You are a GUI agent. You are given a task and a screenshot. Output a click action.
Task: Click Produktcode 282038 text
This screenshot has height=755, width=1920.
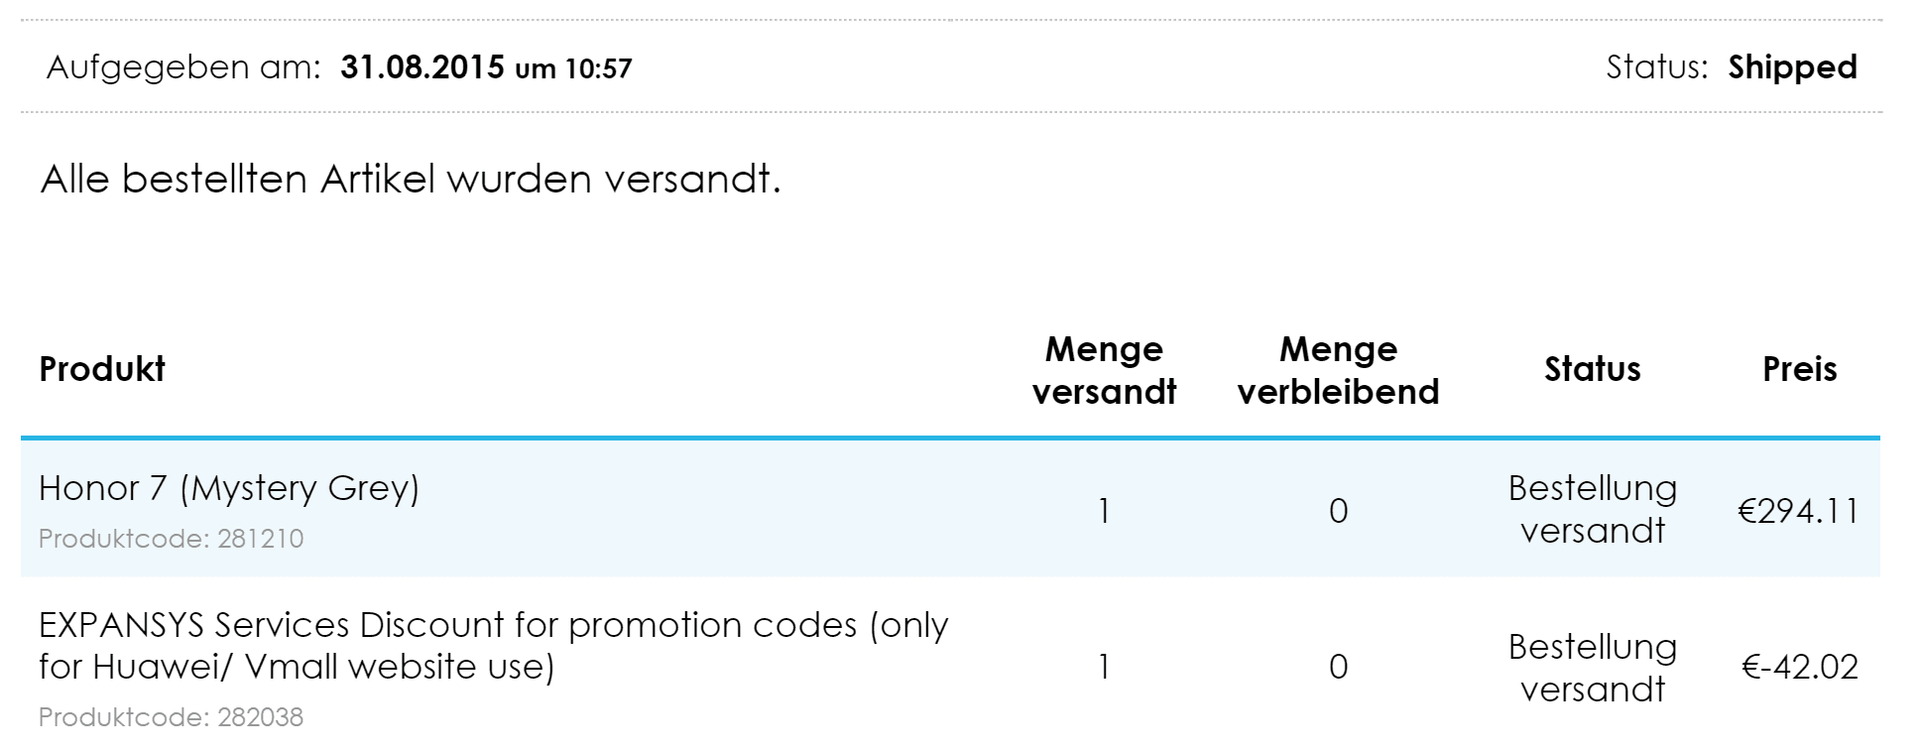(171, 717)
